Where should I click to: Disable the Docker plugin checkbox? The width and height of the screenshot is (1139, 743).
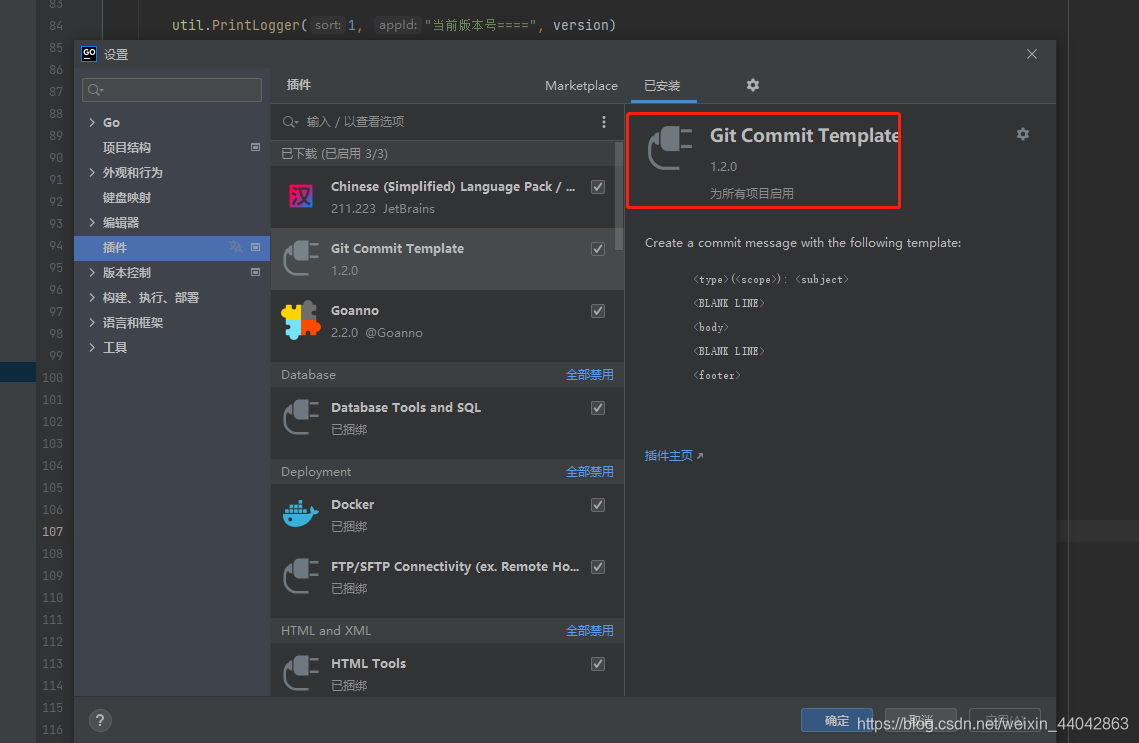click(x=598, y=506)
